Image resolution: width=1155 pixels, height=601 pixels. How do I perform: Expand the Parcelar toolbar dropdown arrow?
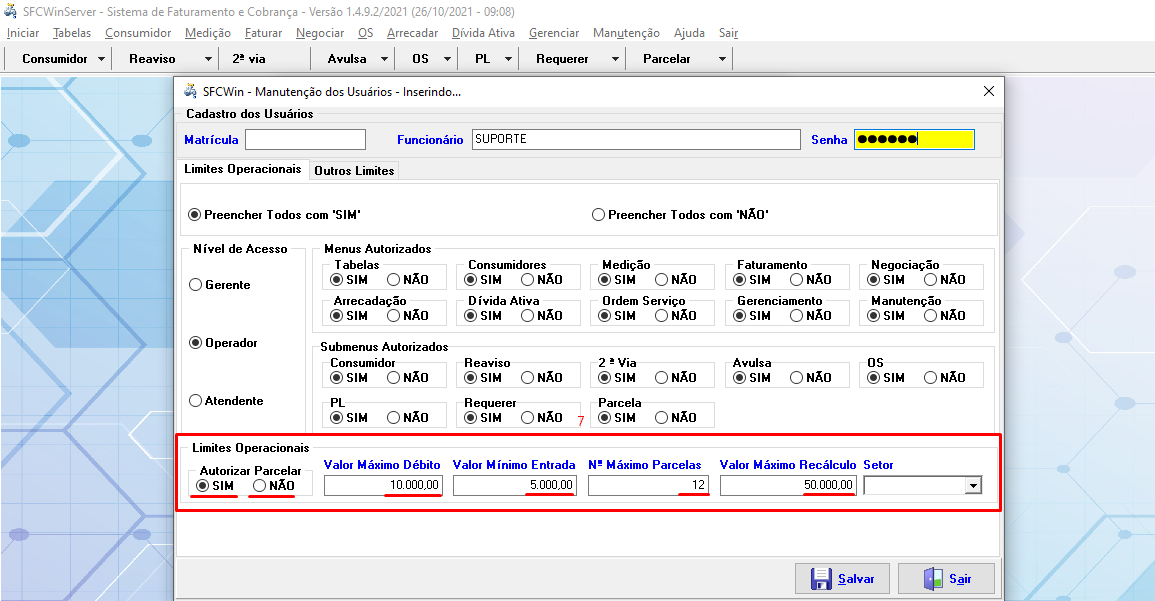point(722,59)
